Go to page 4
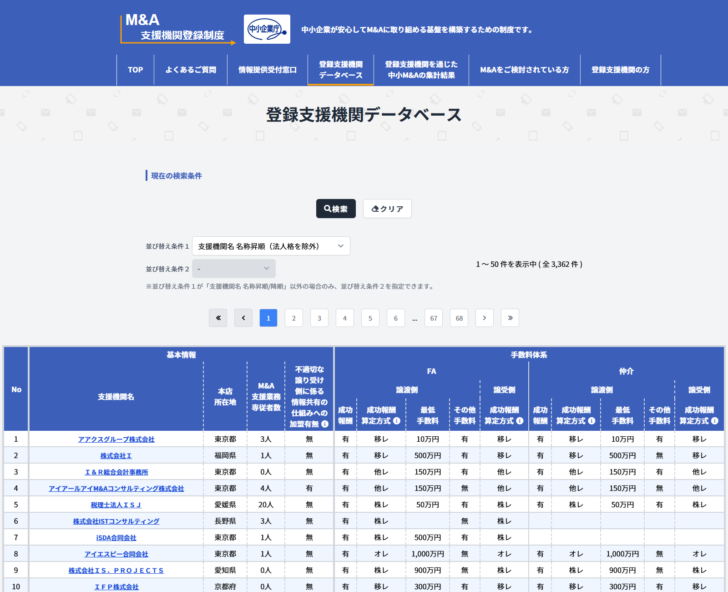 pos(344,318)
